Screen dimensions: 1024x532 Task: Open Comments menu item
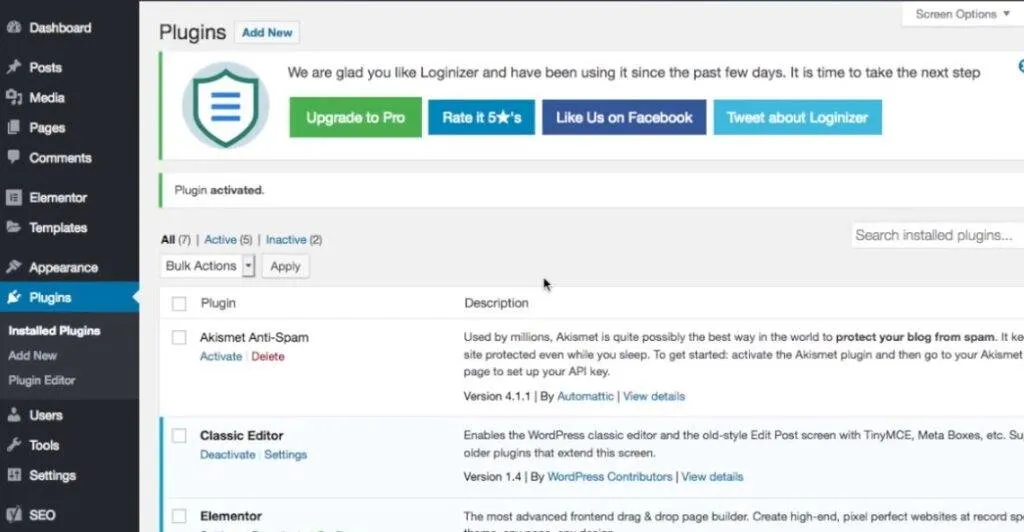point(60,157)
